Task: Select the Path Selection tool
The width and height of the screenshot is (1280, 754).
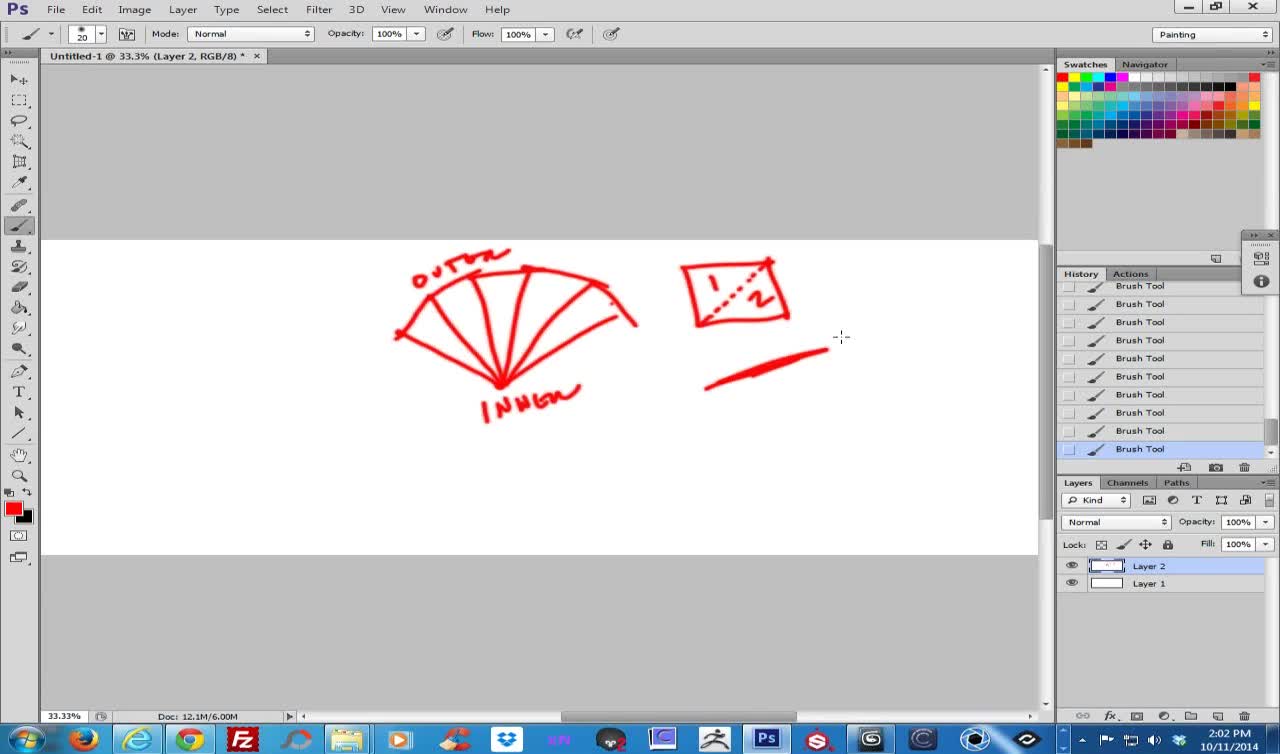Action: pyautogui.click(x=19, y=413)
